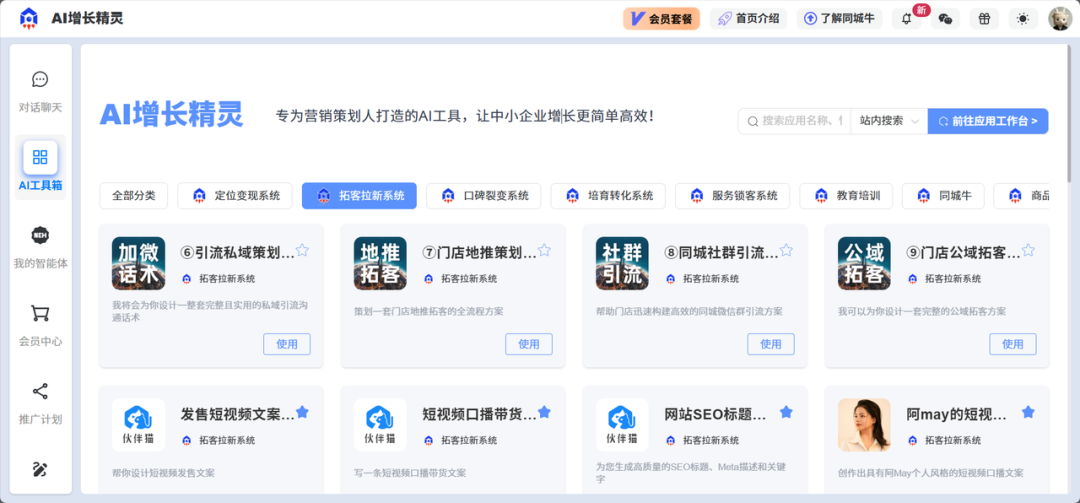This screenshot has width=1080, height=503.
Task: Select the 同城牛 tab
Action: pos(943,196)
